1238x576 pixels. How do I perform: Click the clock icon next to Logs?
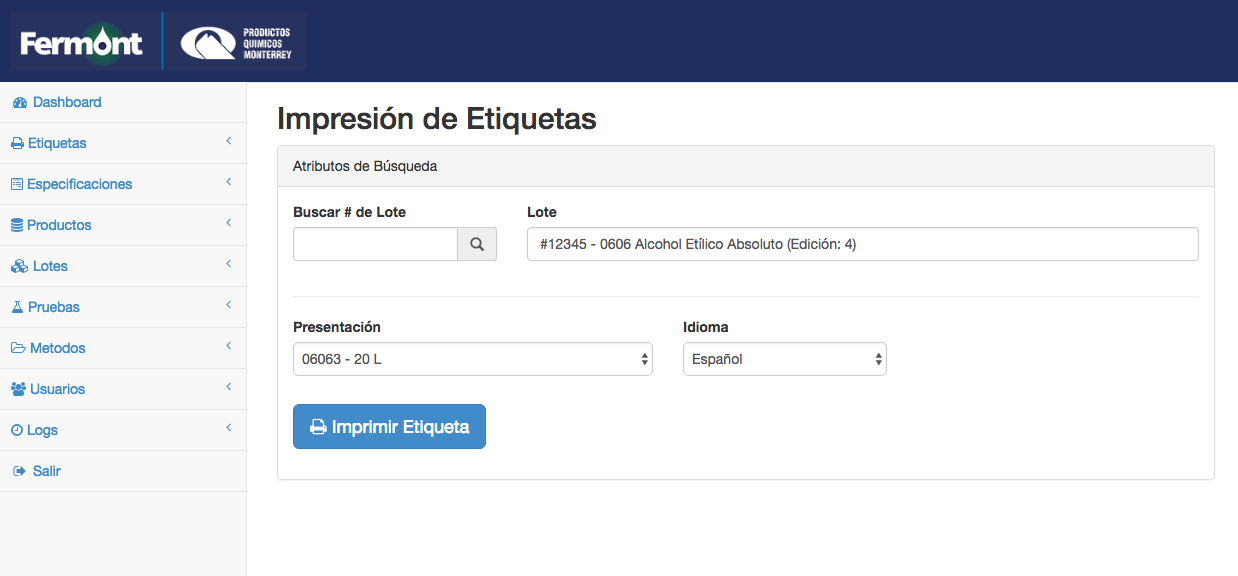tap(17, 430)
